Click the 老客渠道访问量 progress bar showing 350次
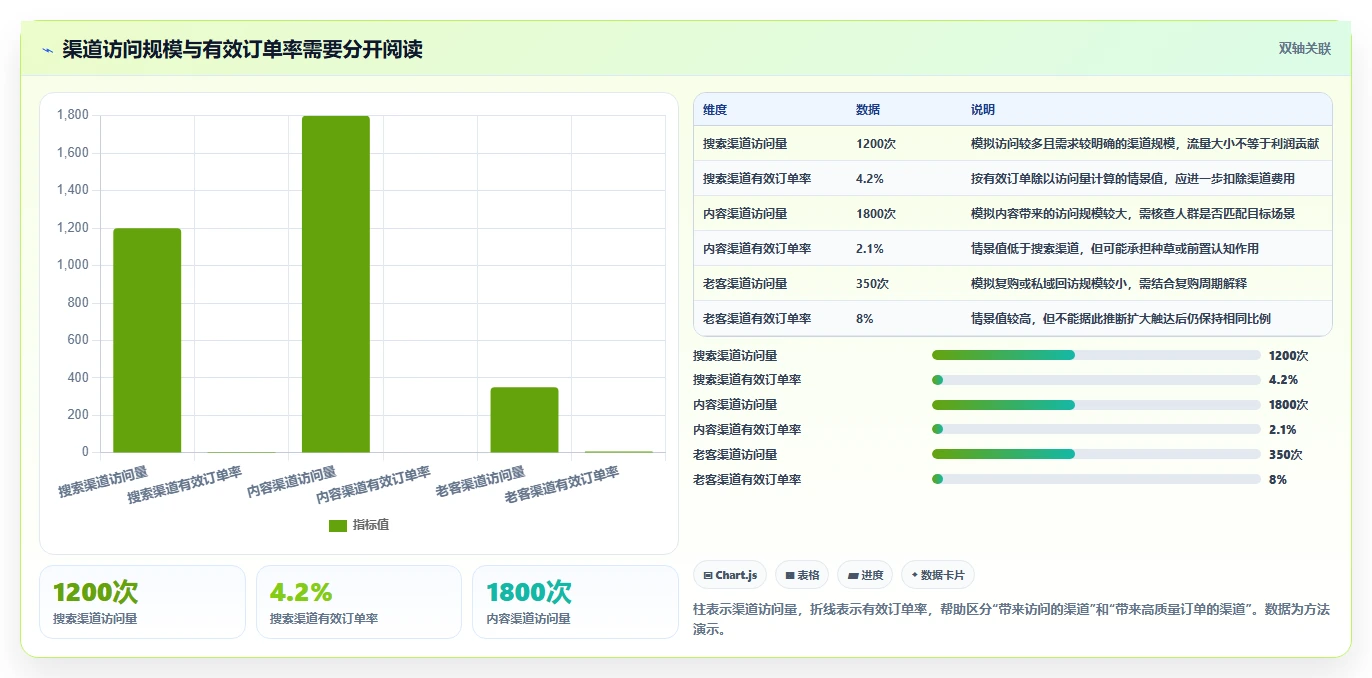The height and width of the screenshot is (678, 1372). (x=1096, y=455)
